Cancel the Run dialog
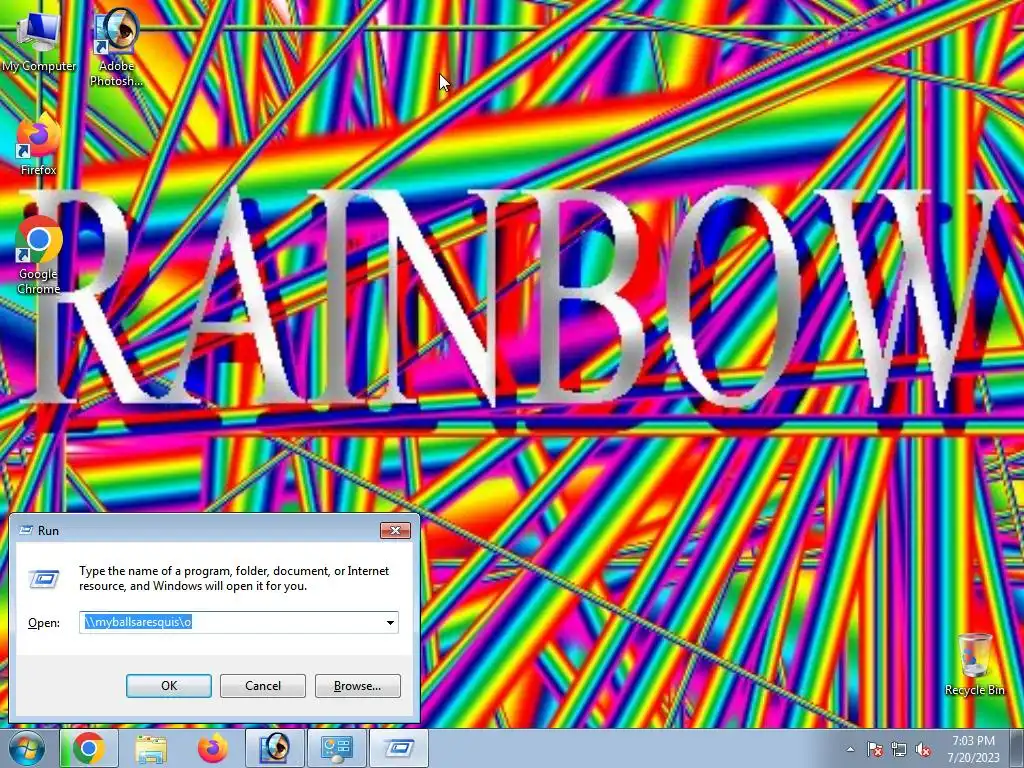Viewport: 1024px width, 768px height. (x=263, y=686)
